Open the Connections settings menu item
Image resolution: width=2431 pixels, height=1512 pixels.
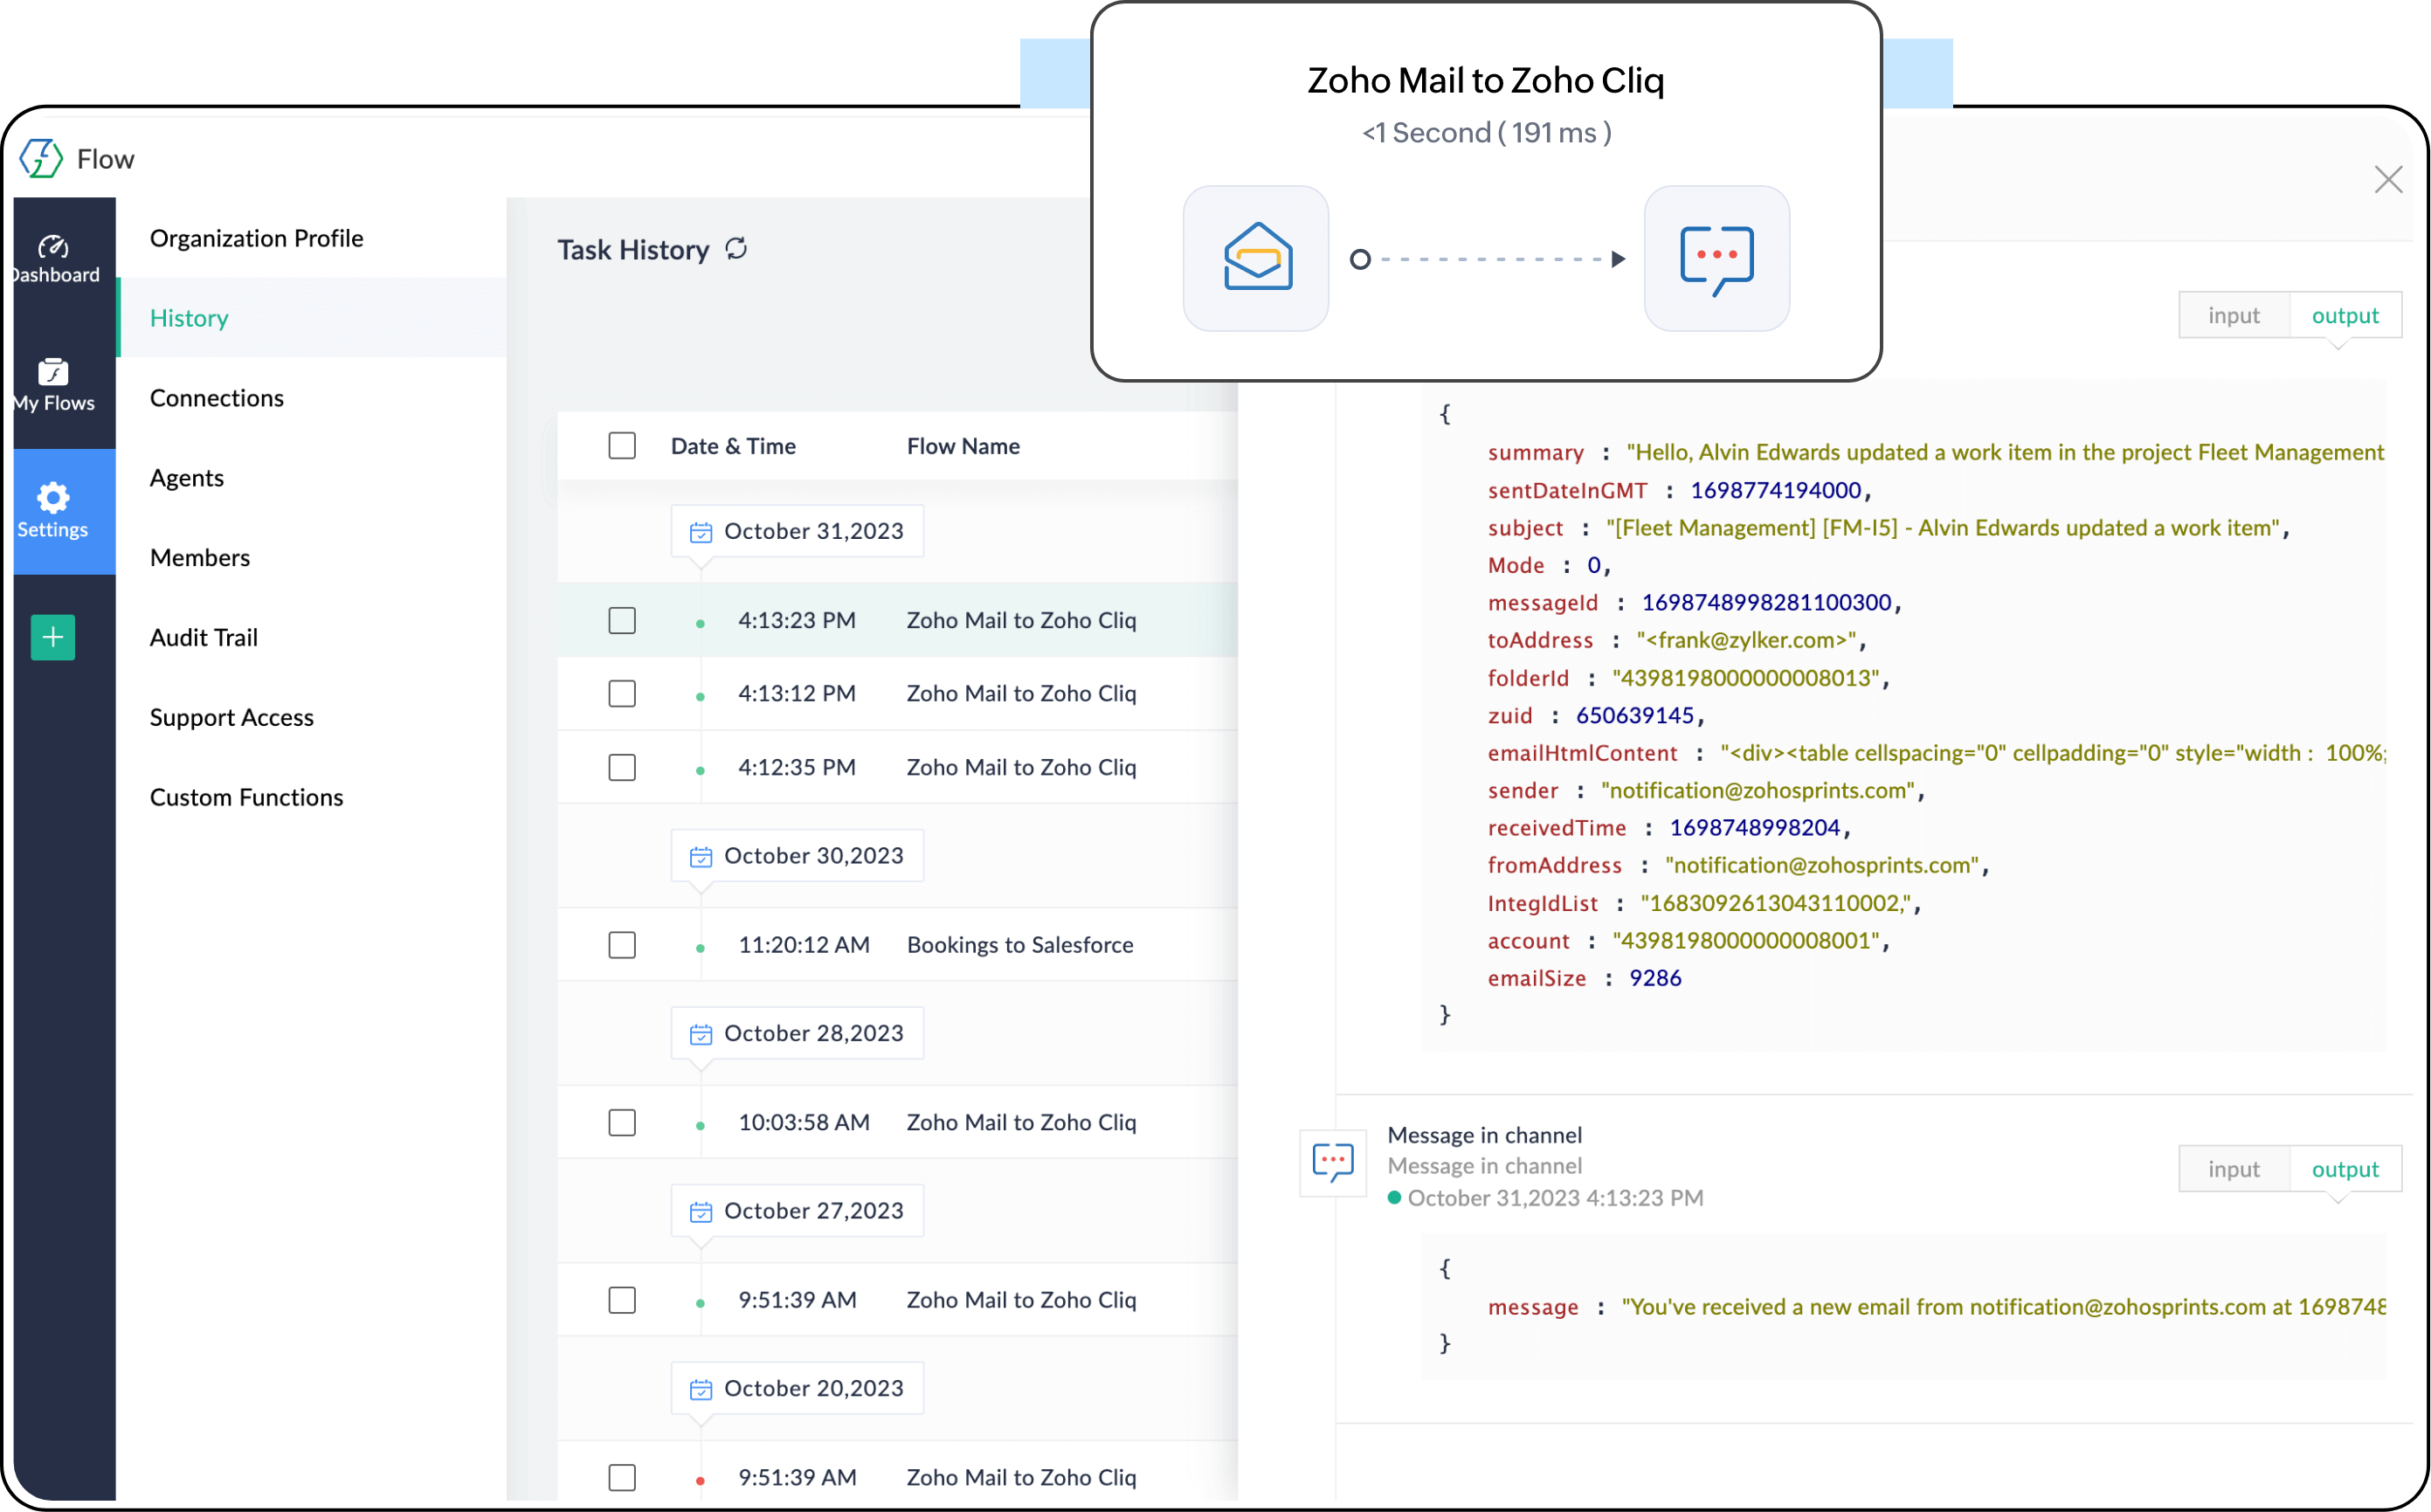click(217, 398)
